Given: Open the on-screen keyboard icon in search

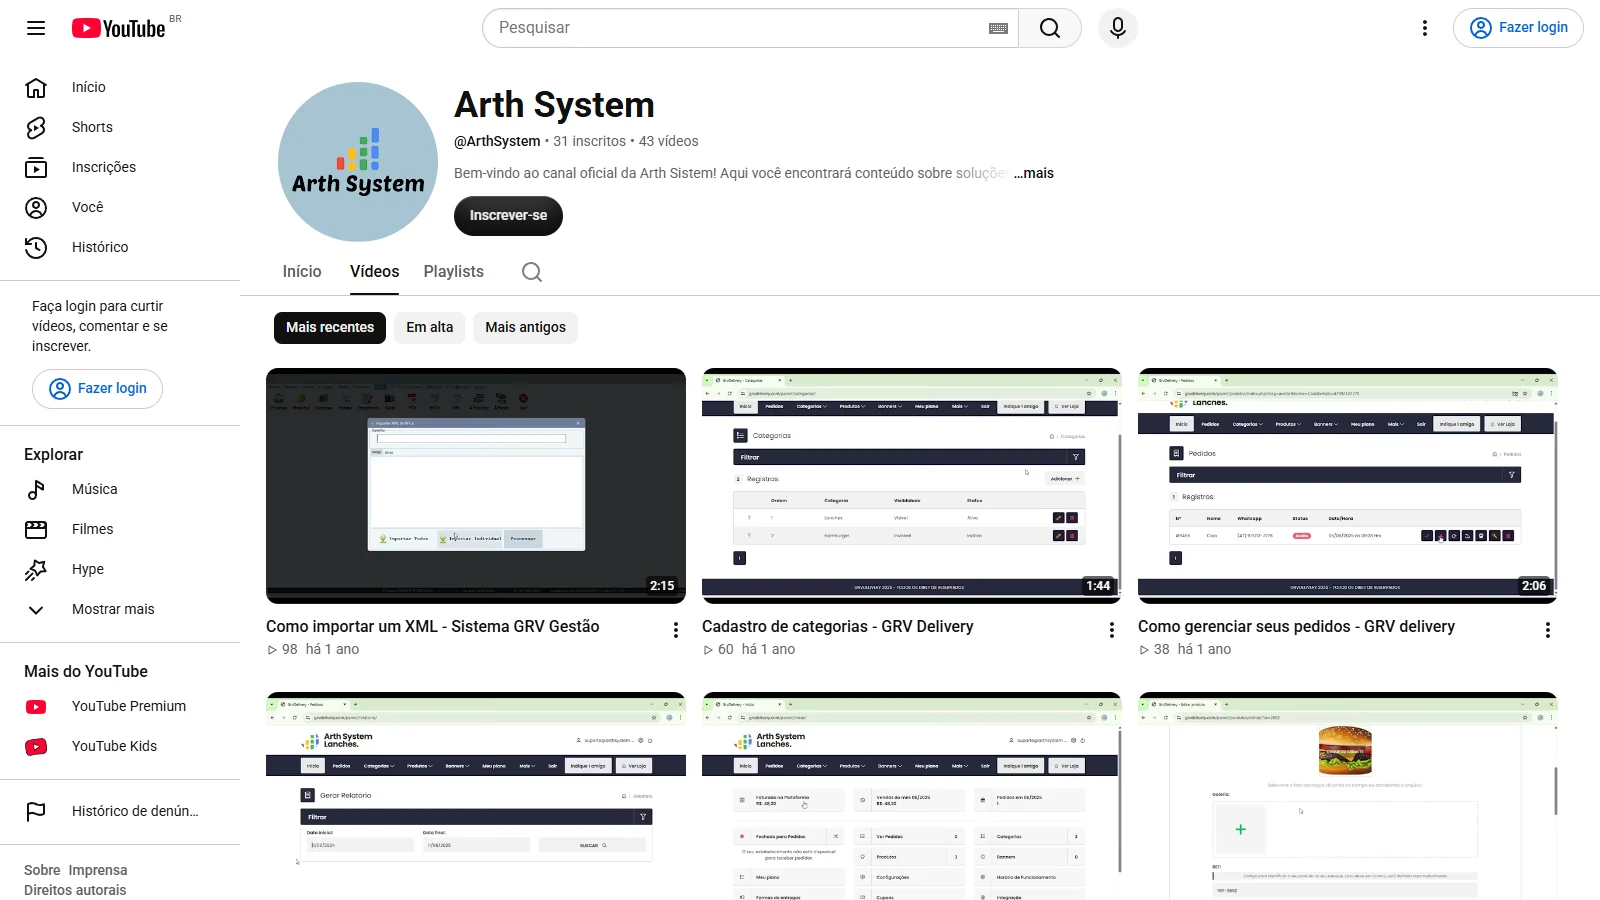Looking at the screenshot, I should click(998, 28).
